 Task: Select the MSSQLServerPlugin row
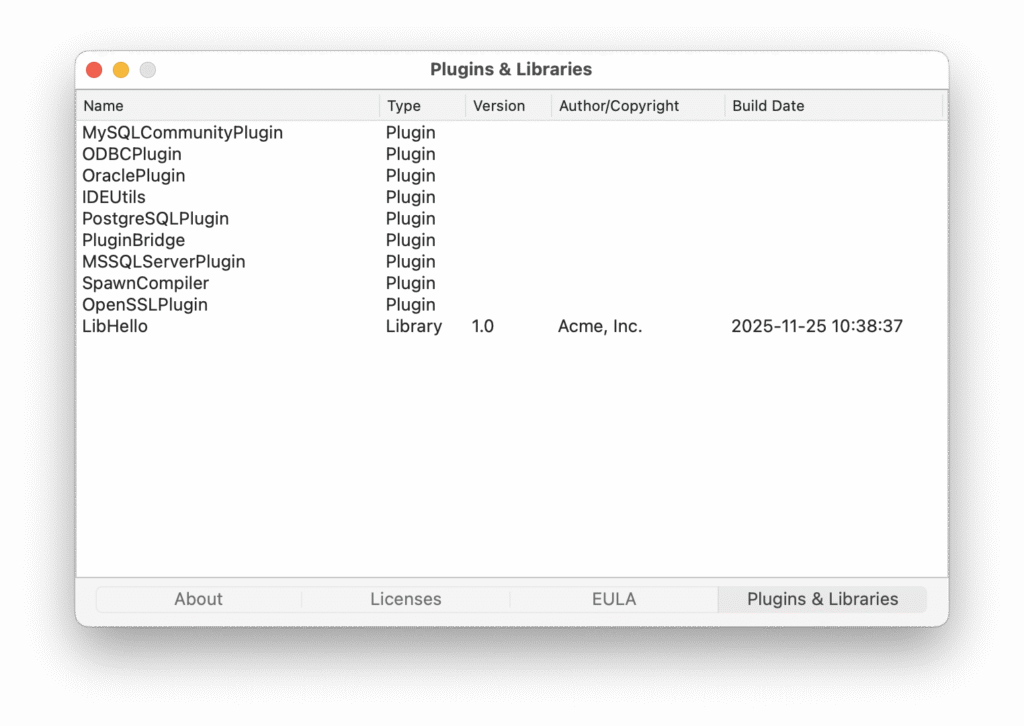click(163, 262)
